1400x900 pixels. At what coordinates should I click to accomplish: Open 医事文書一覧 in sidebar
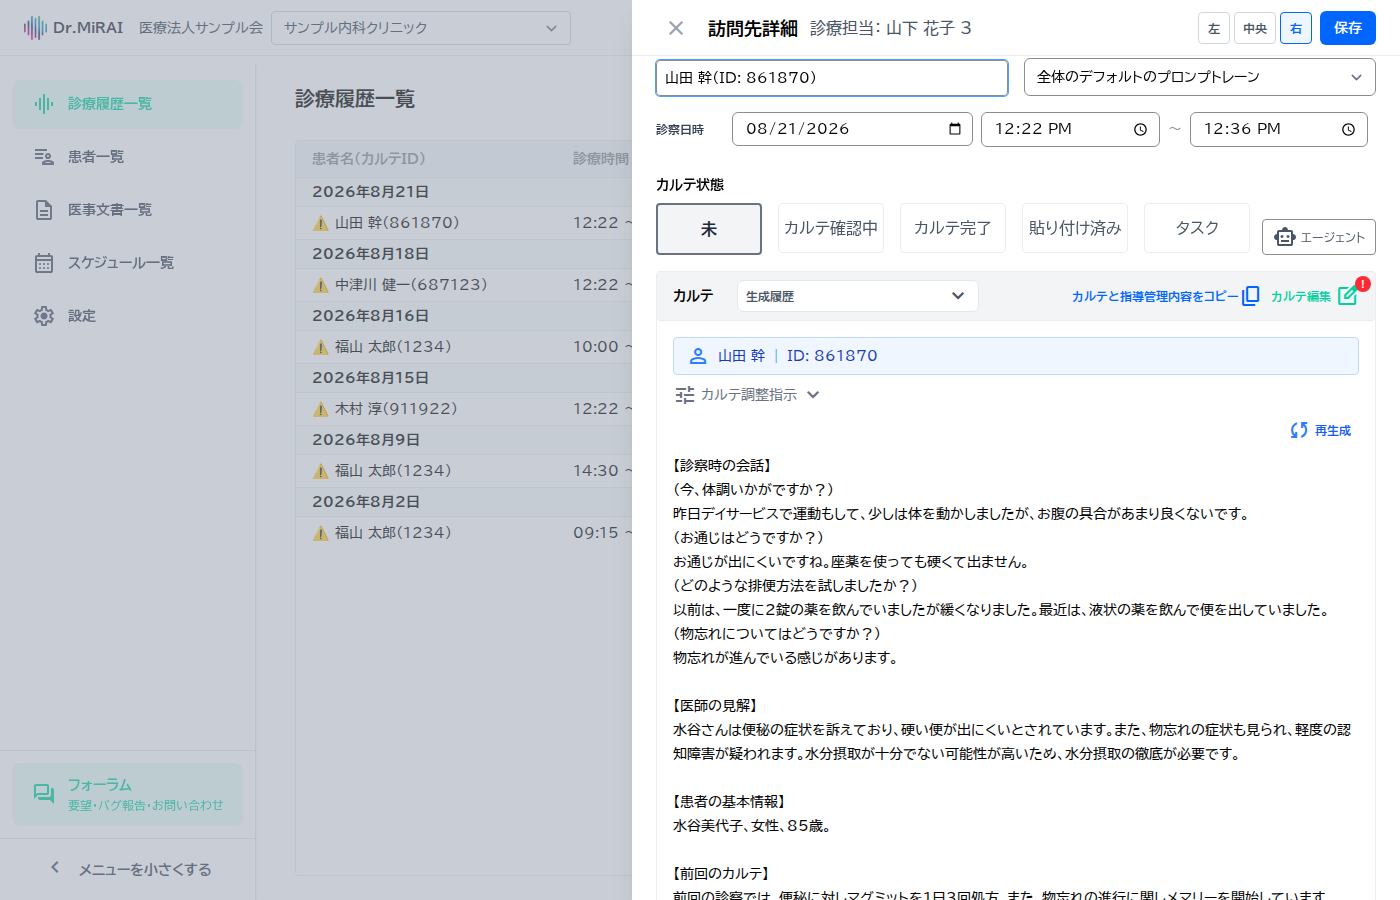point(128,210)
